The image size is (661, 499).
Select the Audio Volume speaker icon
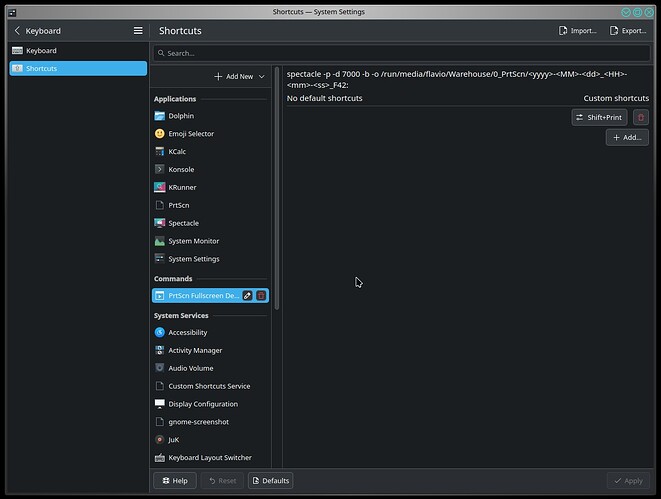pyautogui.click(x=159, y=368)
